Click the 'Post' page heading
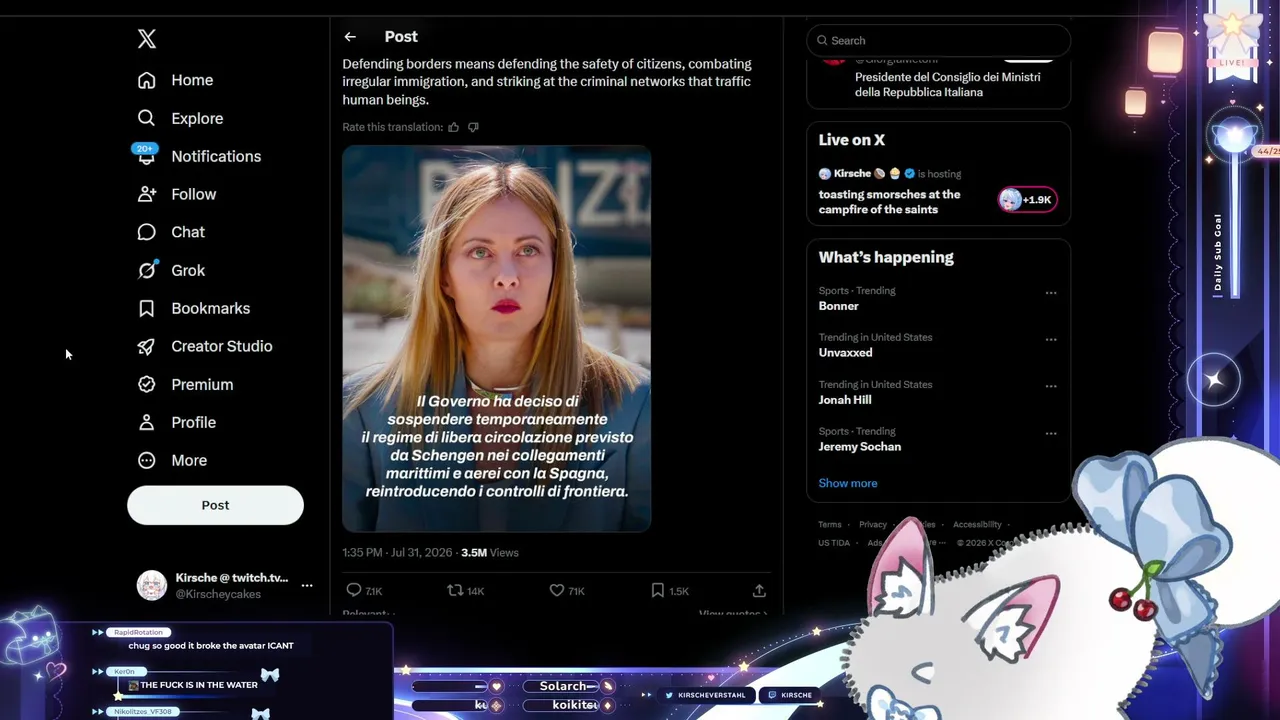1280x720 pixels. [401, 37]
